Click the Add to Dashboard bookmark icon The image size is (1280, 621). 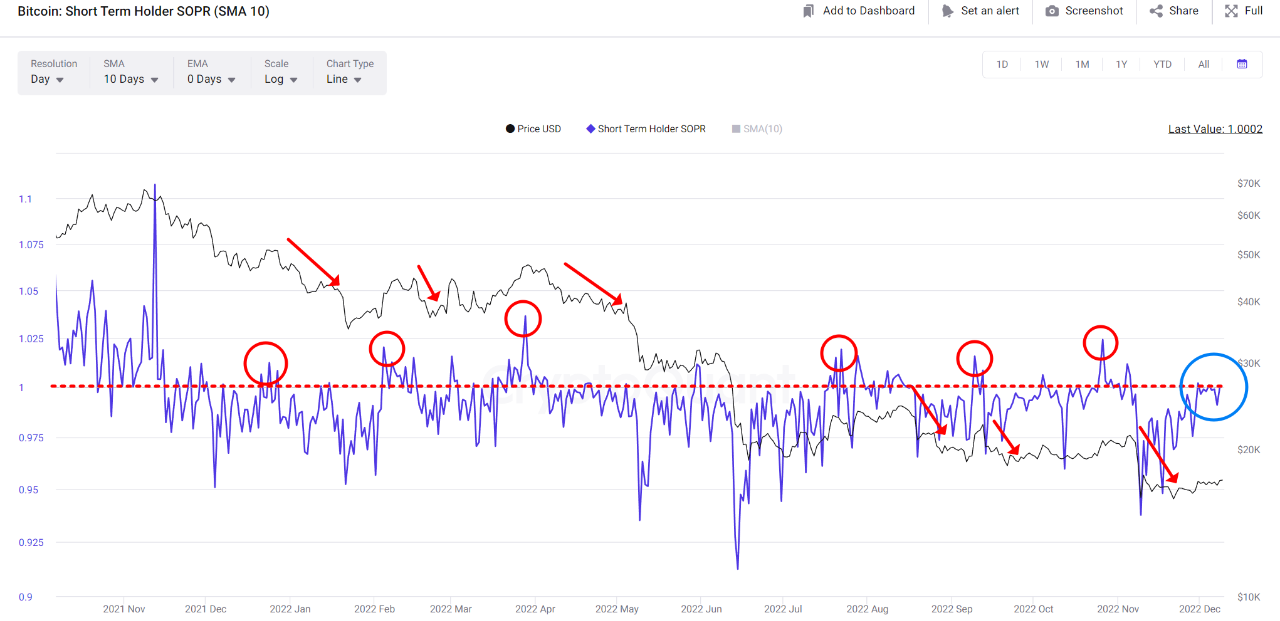(x=809, y=11)
